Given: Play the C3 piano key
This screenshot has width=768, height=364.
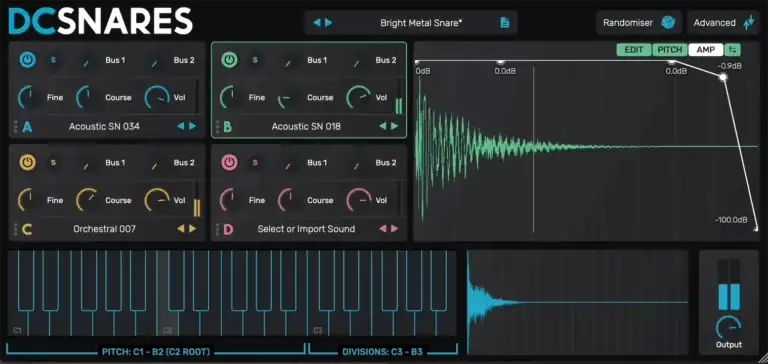Looking at the screenshot, I should 317,323.
